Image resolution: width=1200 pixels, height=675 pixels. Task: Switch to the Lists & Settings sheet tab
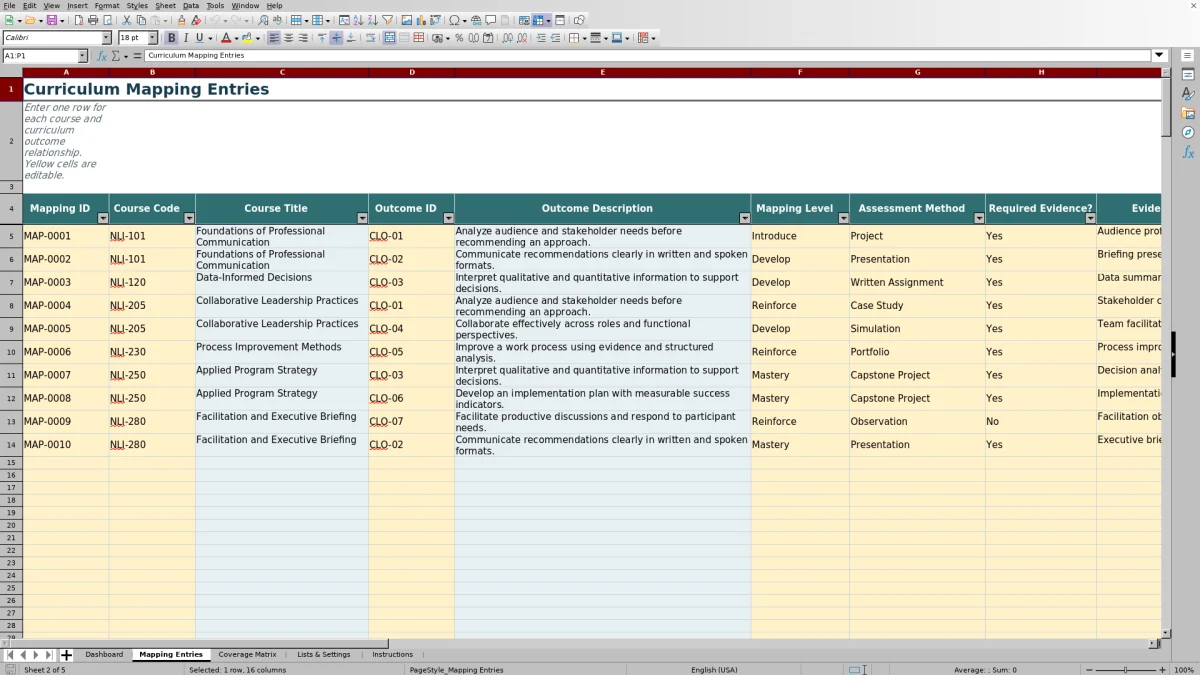click(324, 655)
